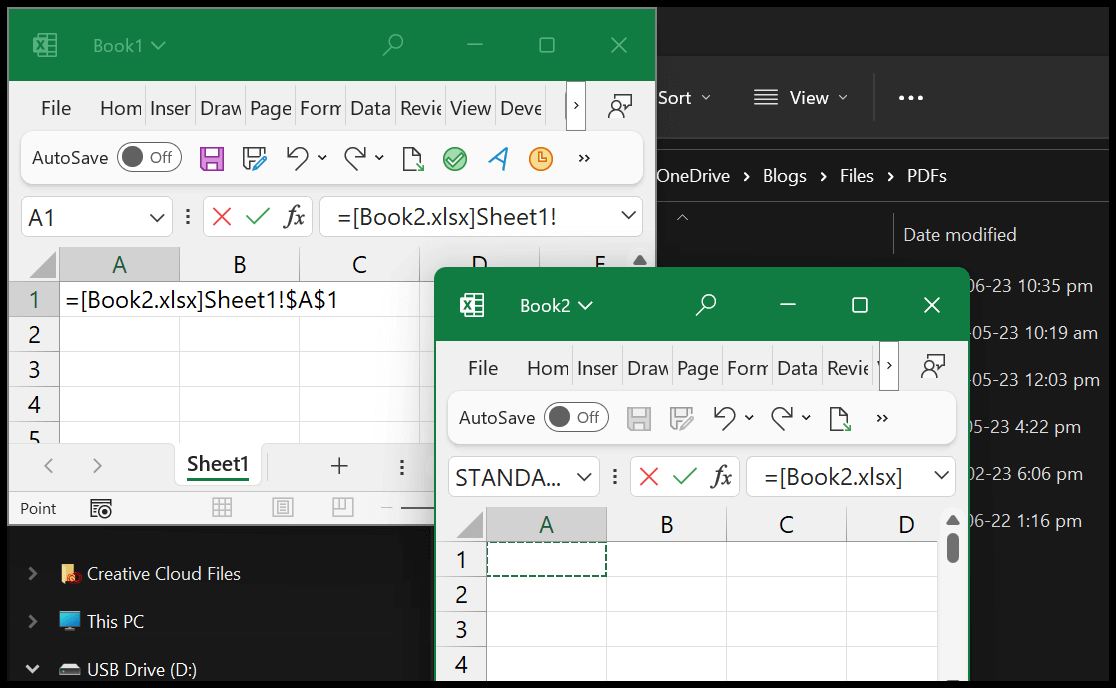Screen dimensions: 1116x688
Task: Select cell A1 in Book2
Action: point(547,559)
